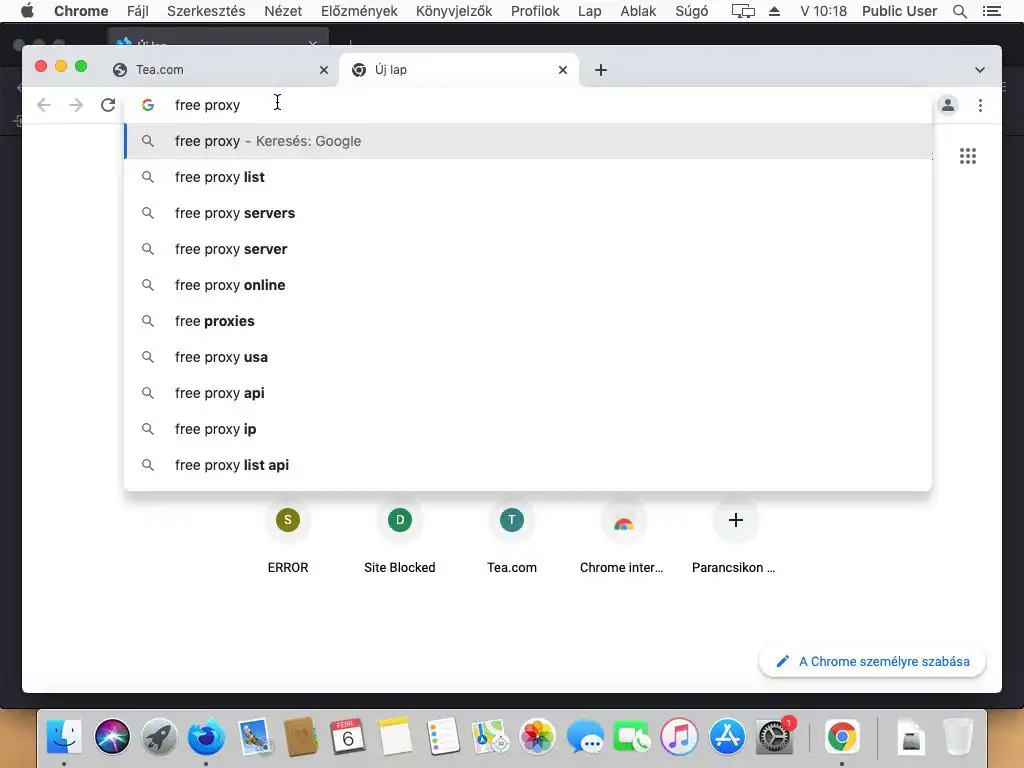1024x768 pixels.
Task: Open Launchpad rocket in the dock
Action: 159,737
